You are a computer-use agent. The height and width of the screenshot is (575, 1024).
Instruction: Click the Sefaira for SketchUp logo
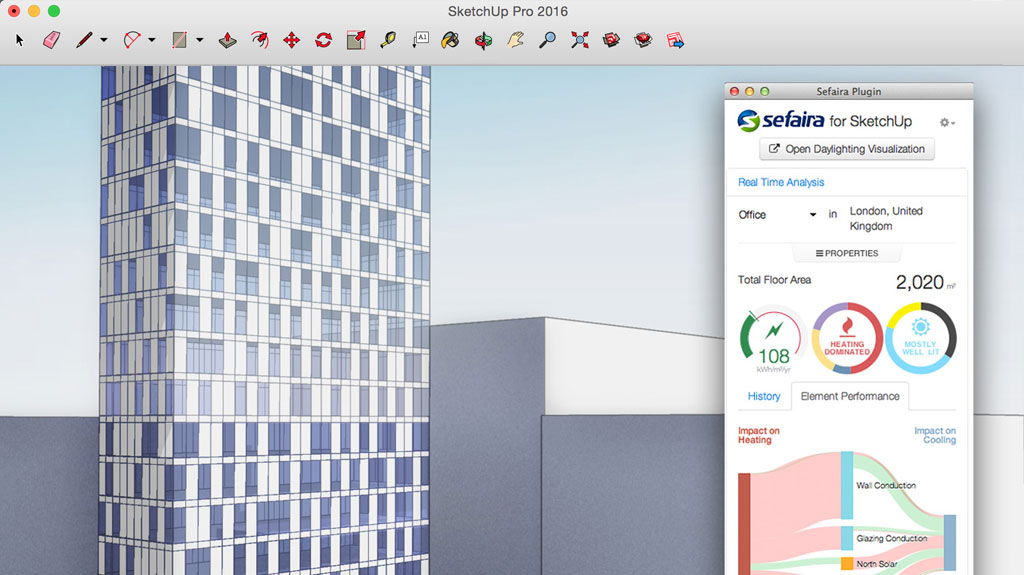[x=824, y=120]
